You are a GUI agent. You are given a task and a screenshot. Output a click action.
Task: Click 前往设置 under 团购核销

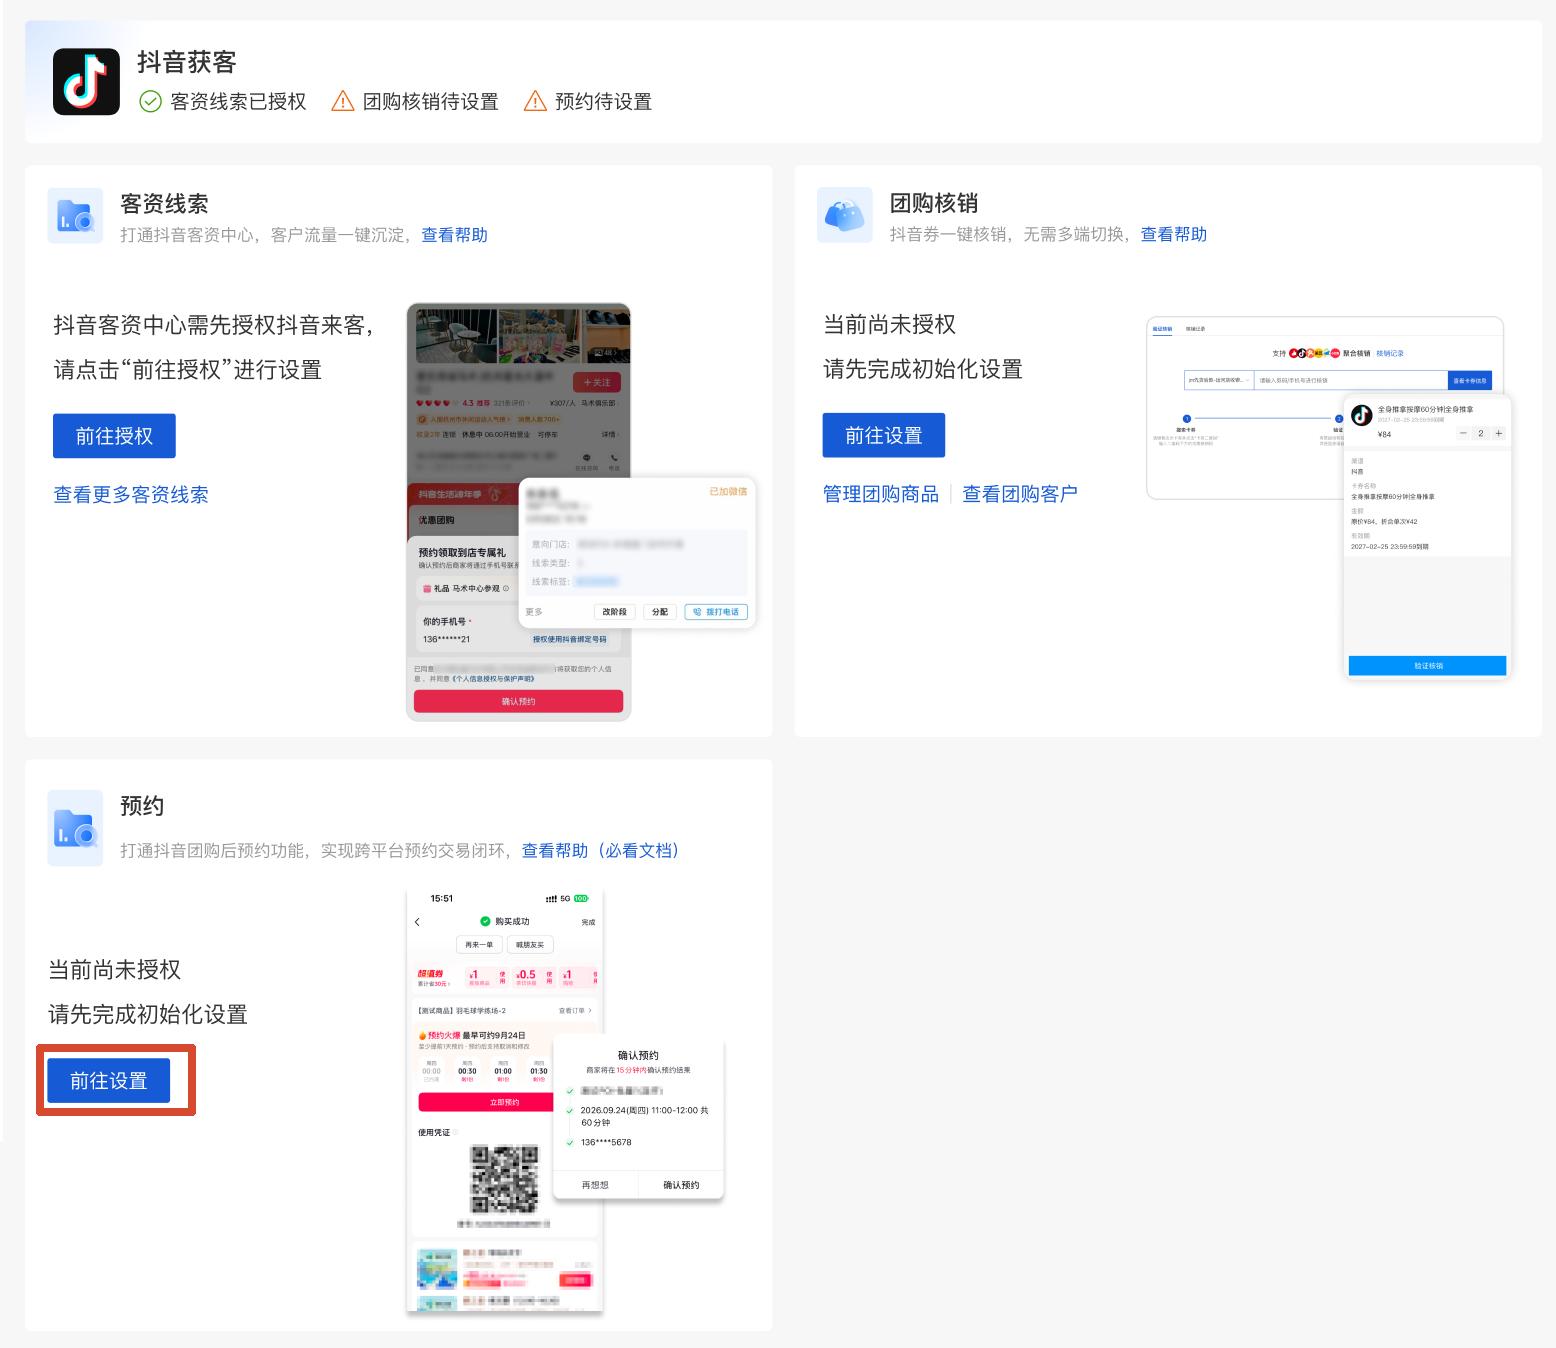tap(883, 435)
